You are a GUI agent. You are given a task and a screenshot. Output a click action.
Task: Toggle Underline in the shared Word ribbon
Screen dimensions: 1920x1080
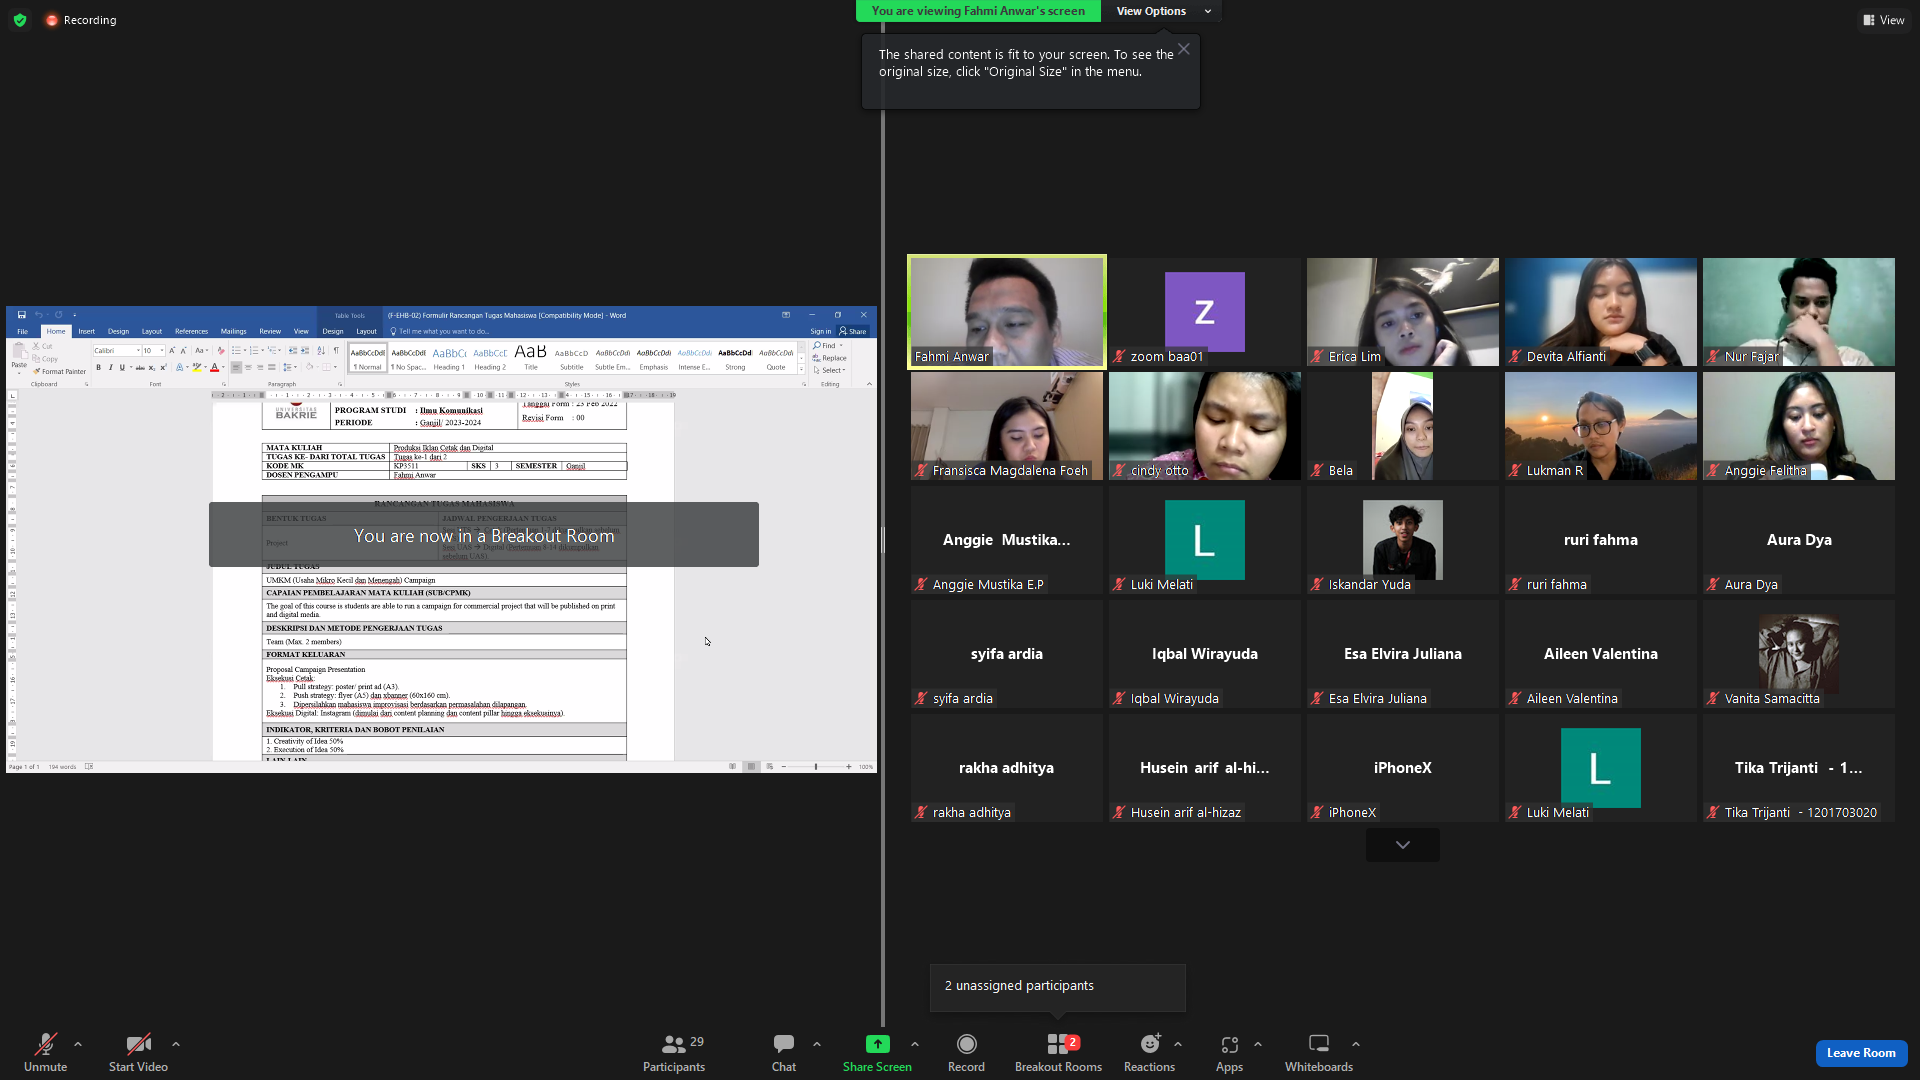tap(122, 368)
